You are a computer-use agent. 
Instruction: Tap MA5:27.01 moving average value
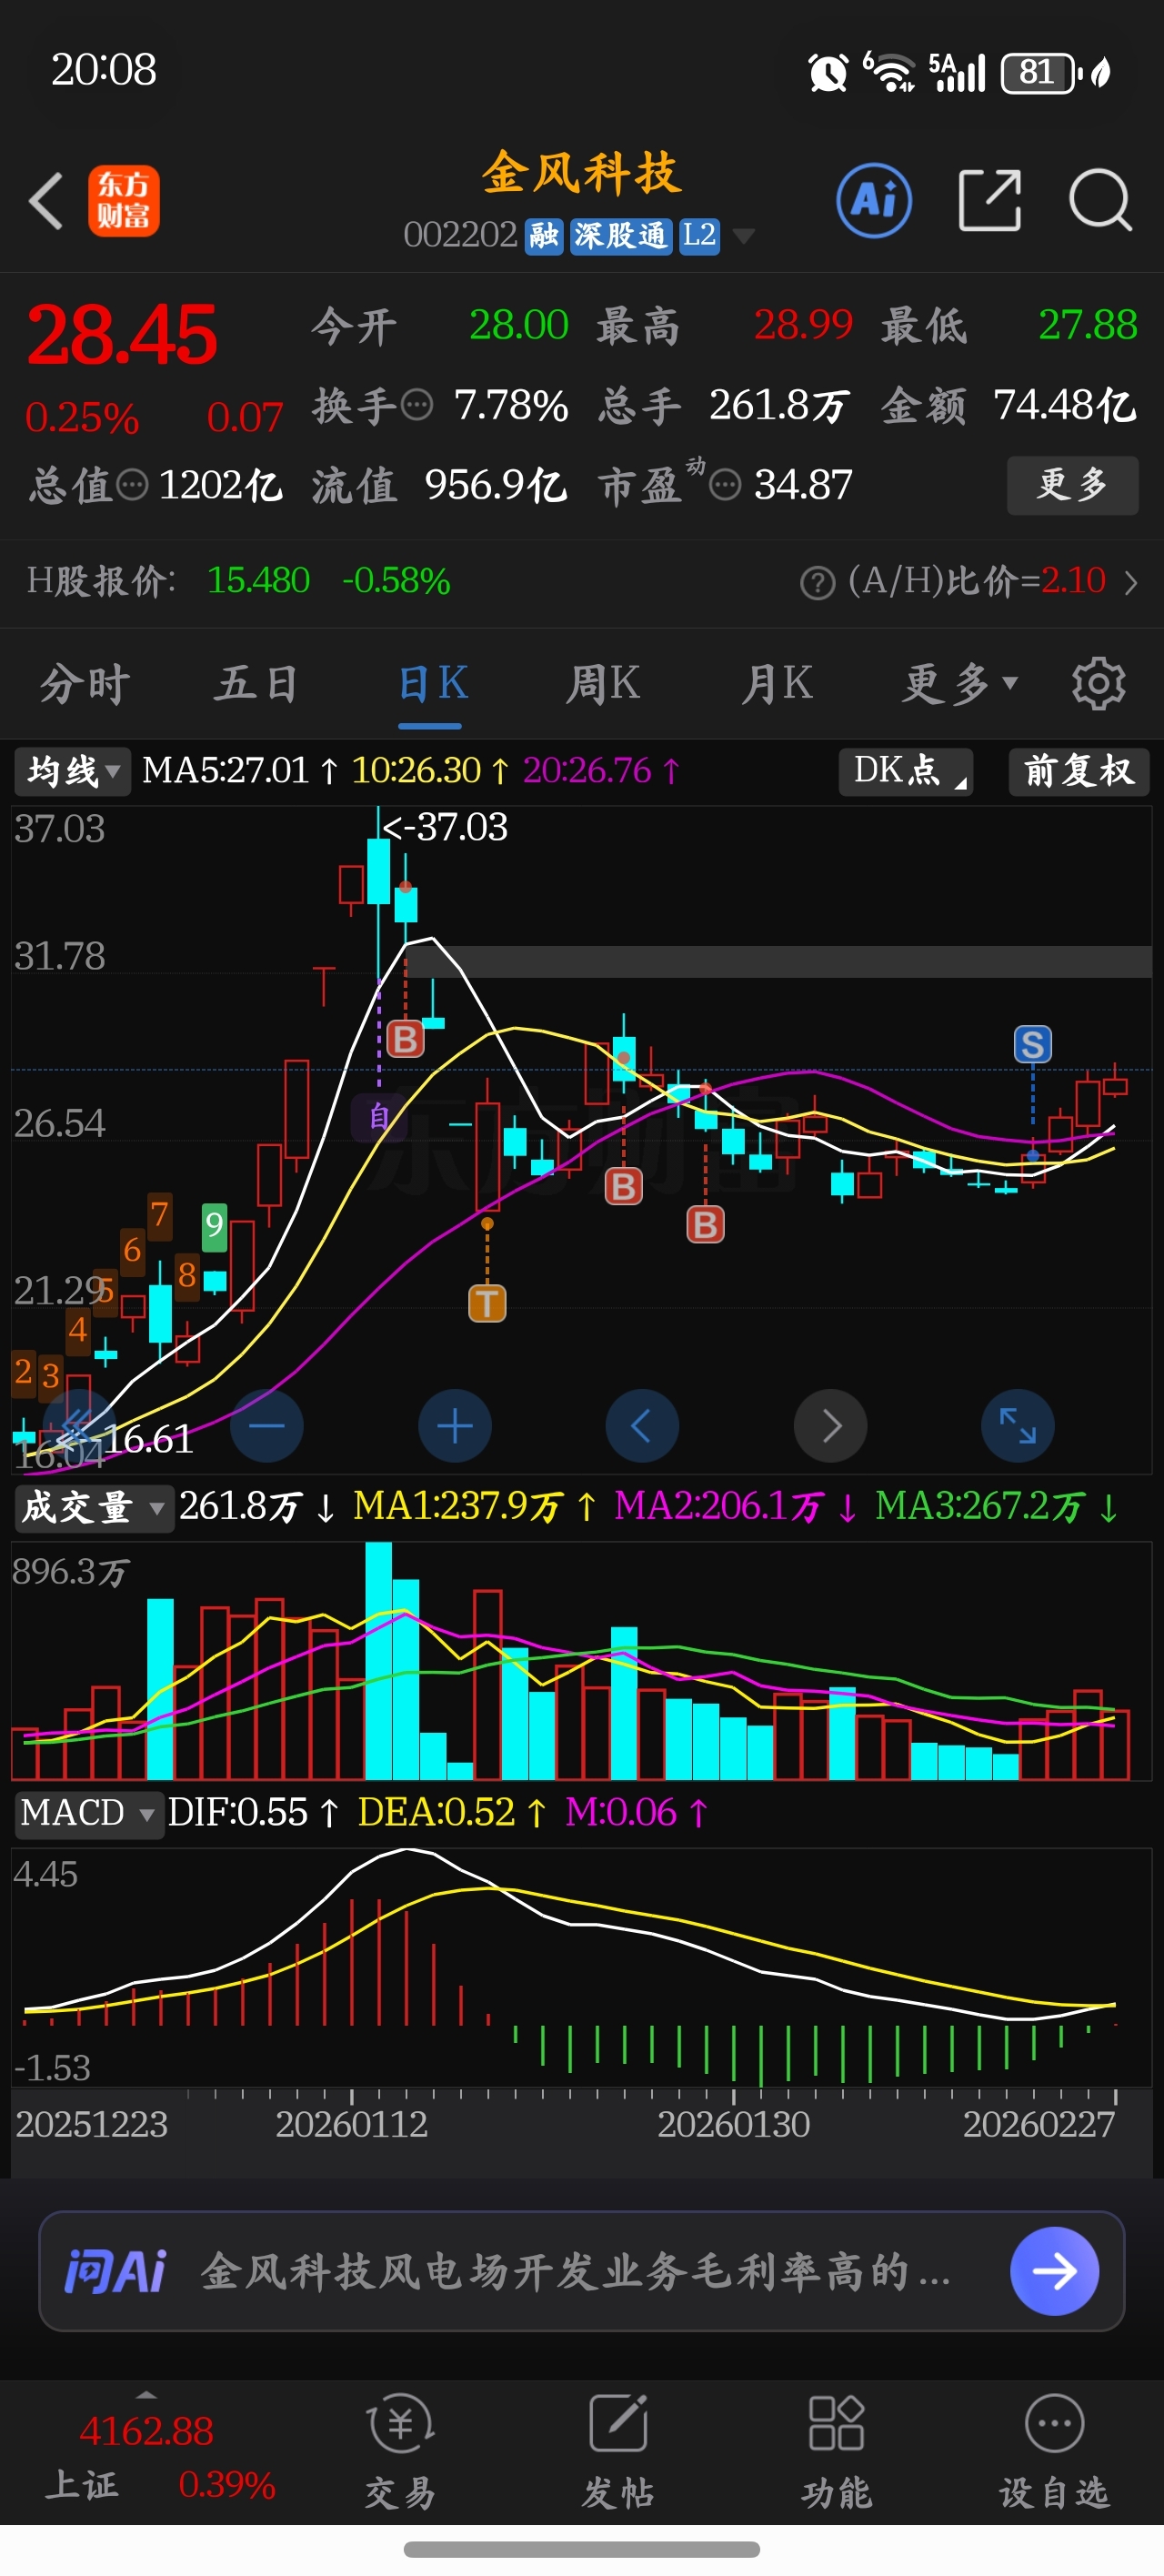[x=240, y=770]
